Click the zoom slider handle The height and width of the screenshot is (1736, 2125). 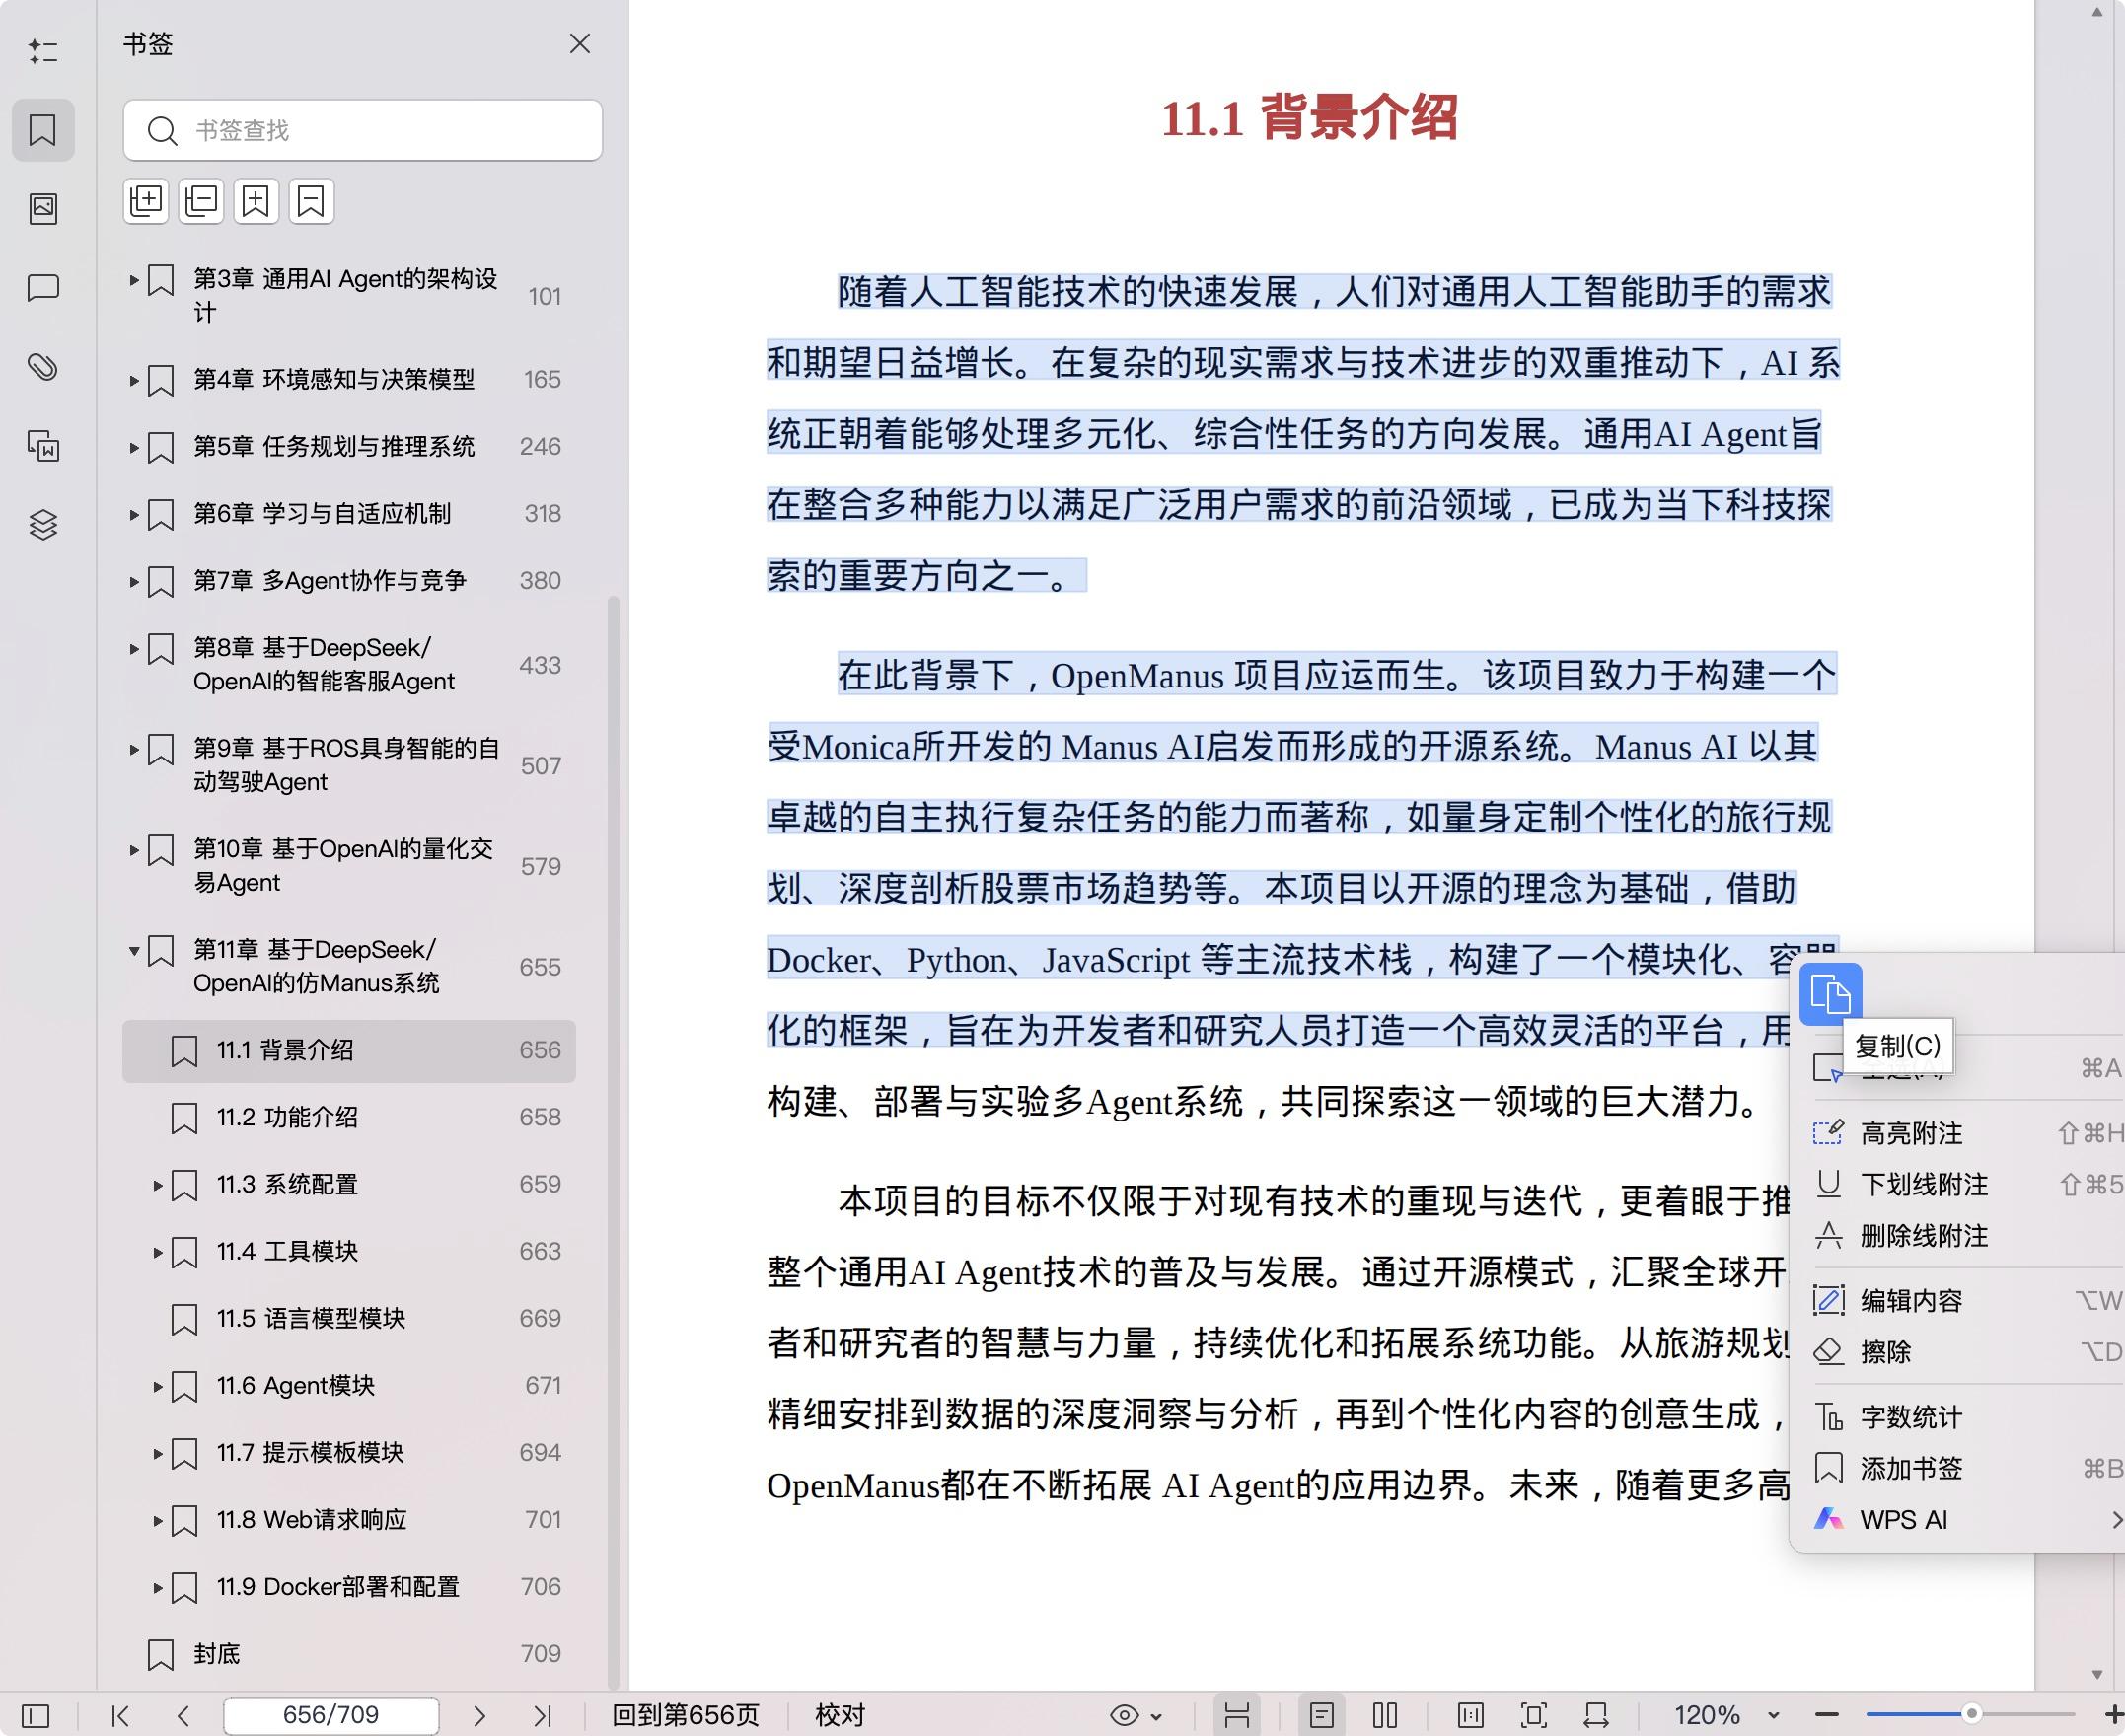[x=1971, y=1715]
